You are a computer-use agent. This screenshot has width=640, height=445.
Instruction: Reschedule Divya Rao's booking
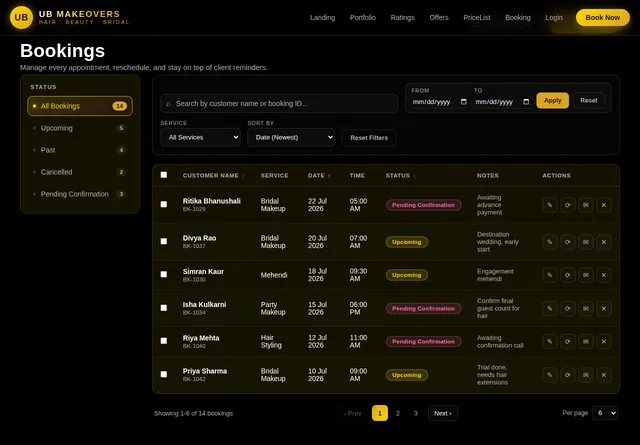tap(568, 242)
